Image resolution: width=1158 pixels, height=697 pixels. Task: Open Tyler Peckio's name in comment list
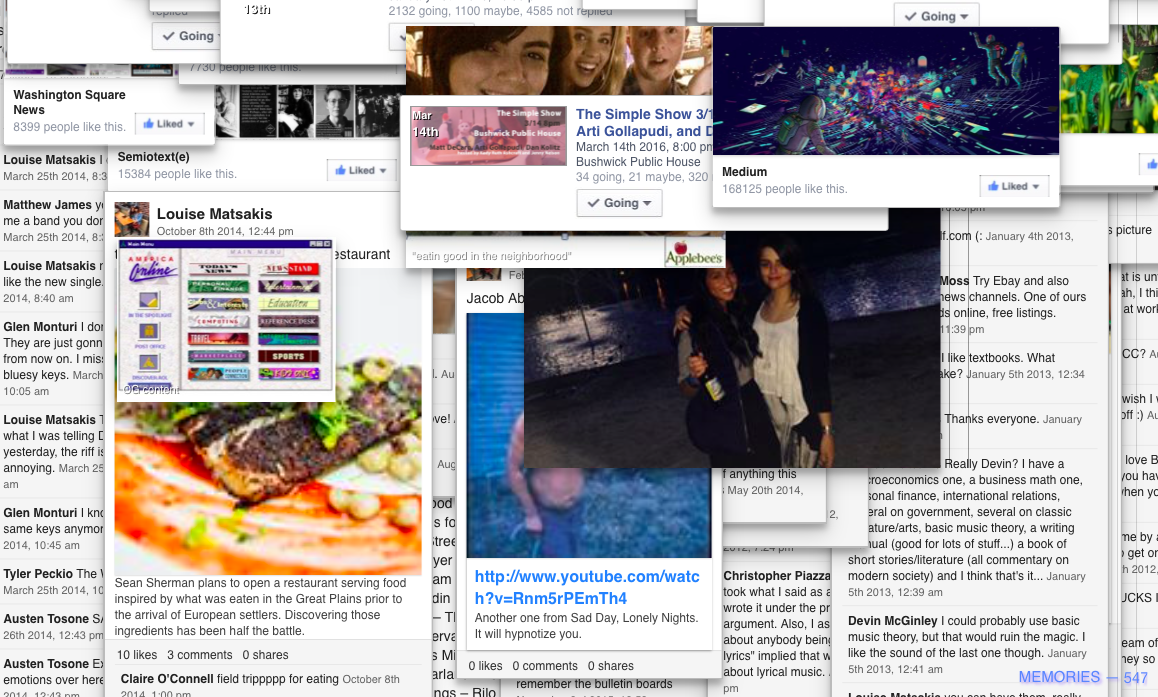point(38,574)
